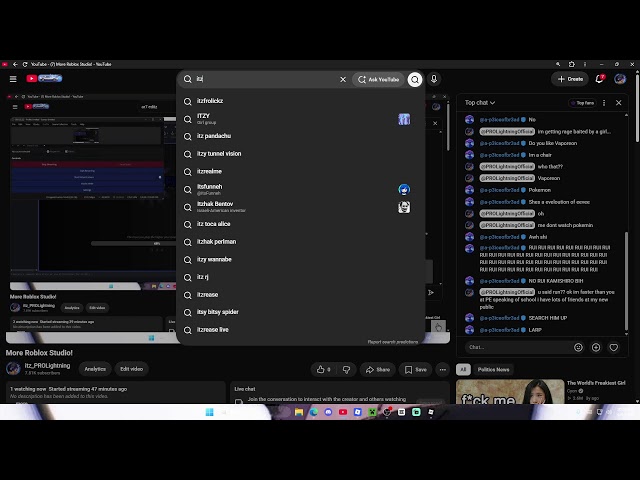The image size is (640, 480).
Task: Open account avatar menu top right
Action: [620, 79]
